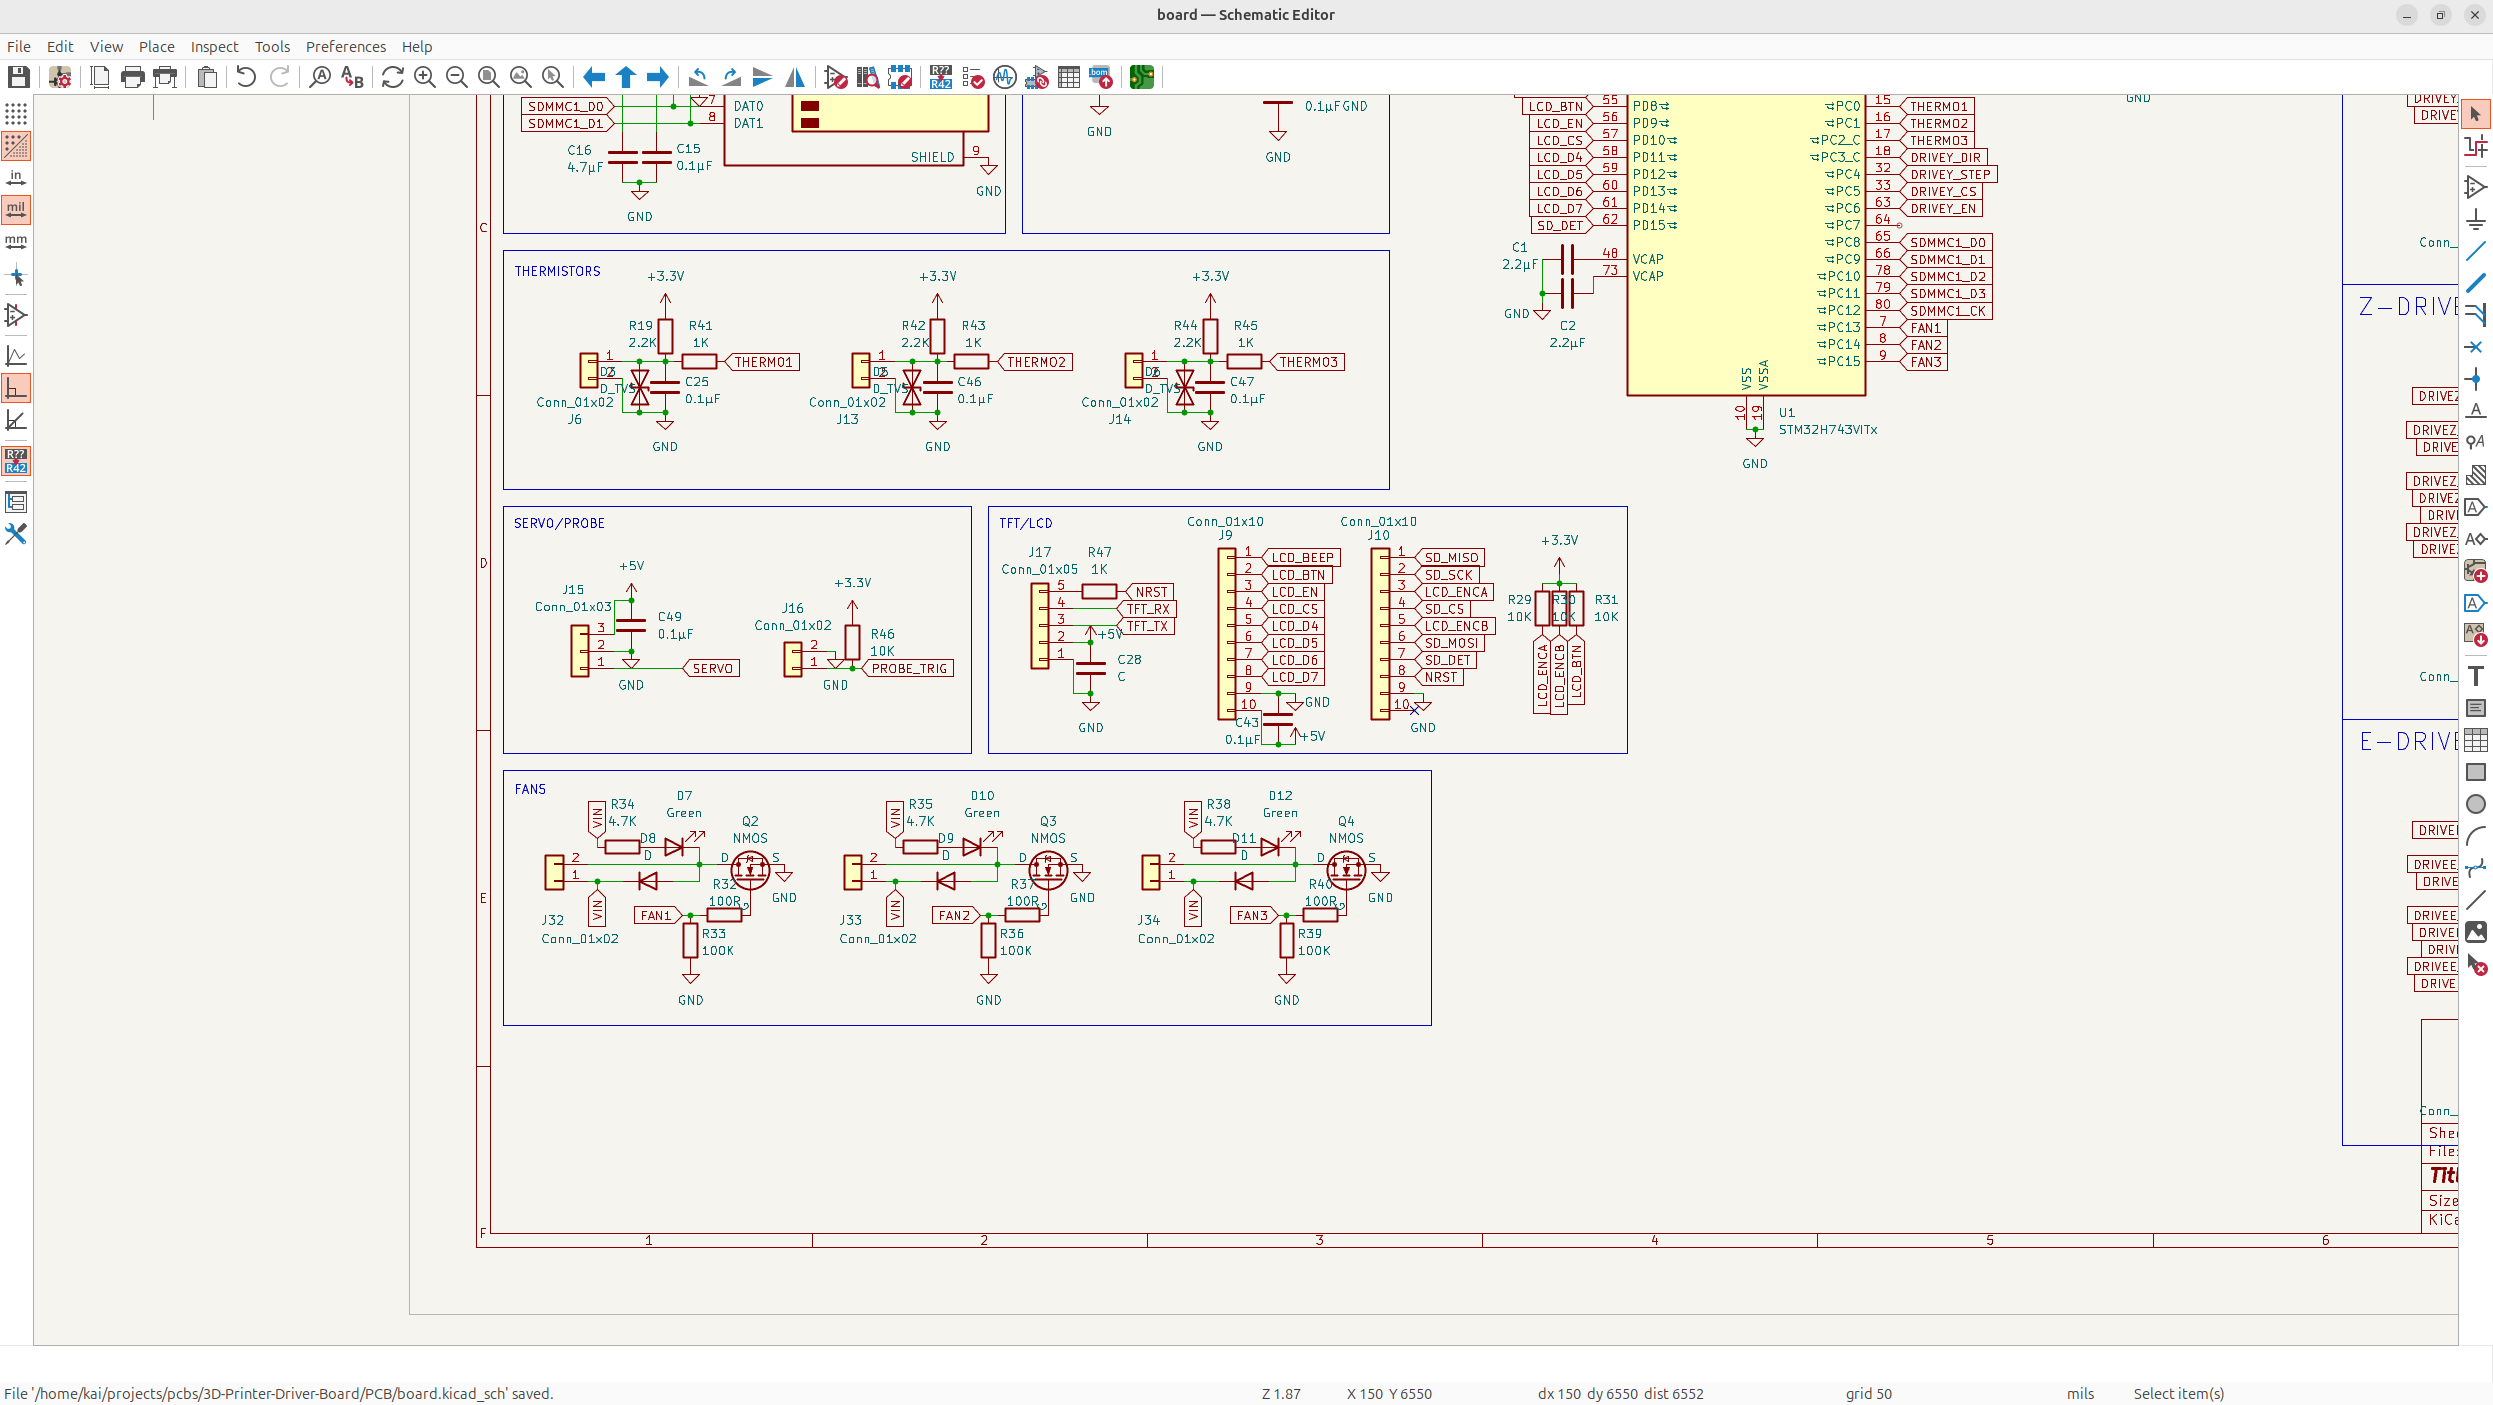Viewport: 2493px width, 1405px height.
Task: Open the PCB editor green board icon
Action: click(1142, 77)
